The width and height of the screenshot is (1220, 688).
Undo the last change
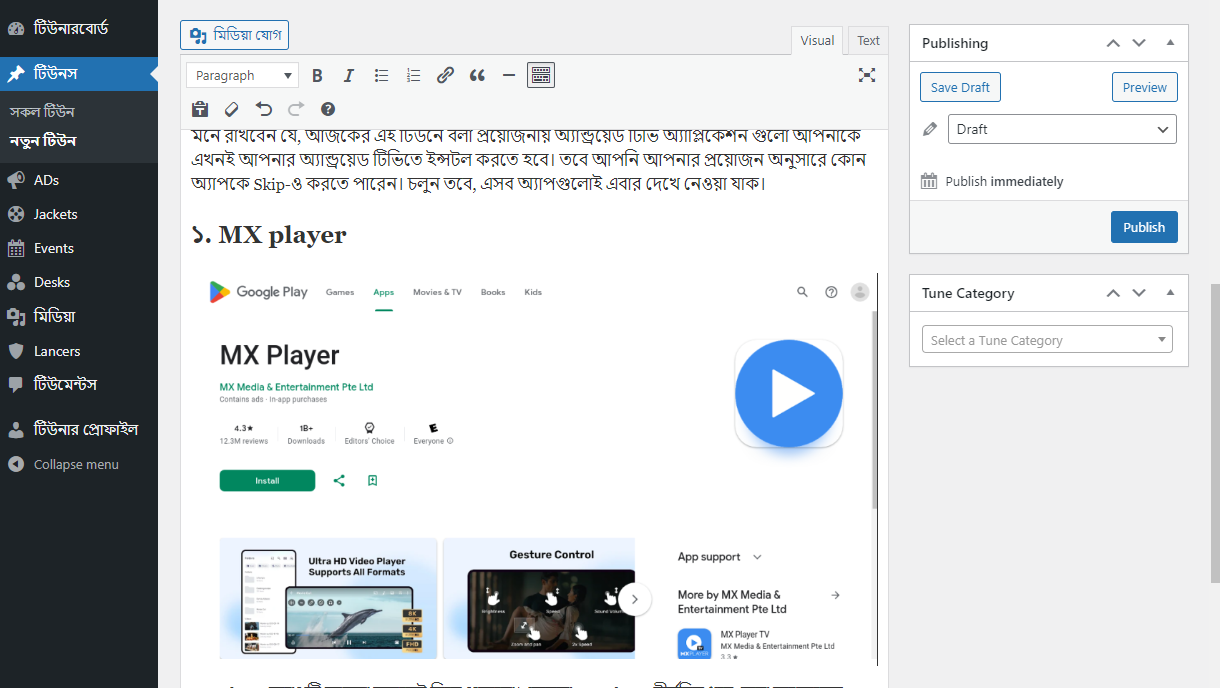click(x=265, y=109)
